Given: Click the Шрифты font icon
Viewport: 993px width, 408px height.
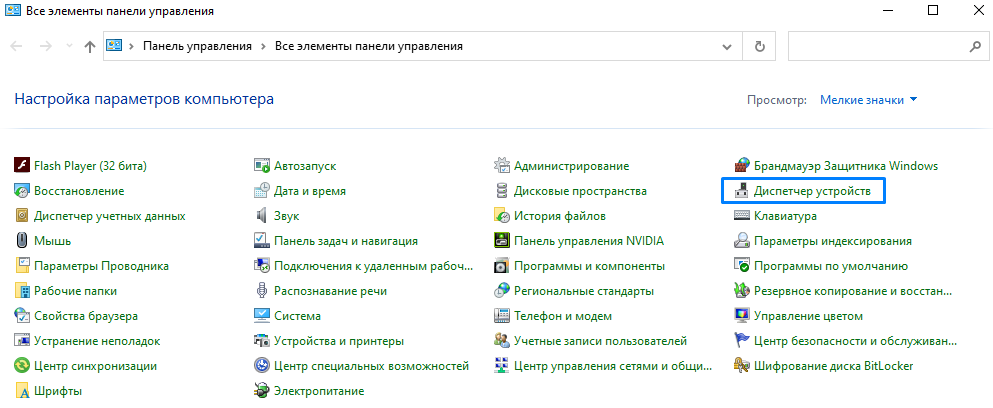Looking at the screenshot, I should (x=22, y=391).
